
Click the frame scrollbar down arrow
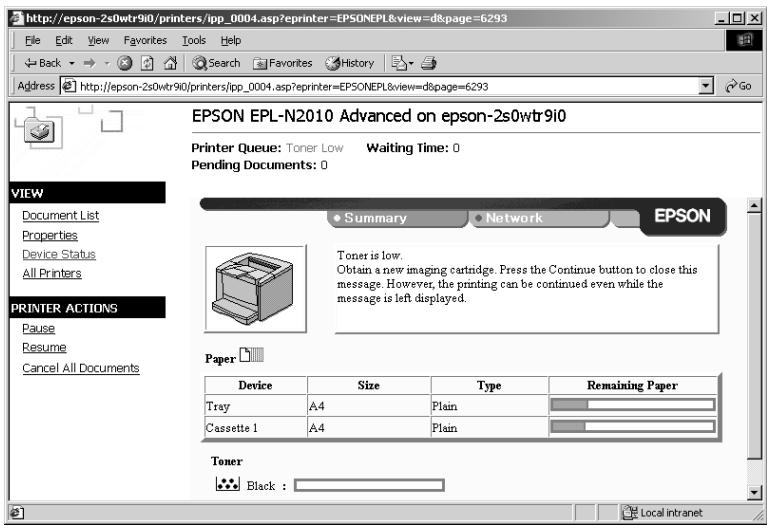[754, 492]
